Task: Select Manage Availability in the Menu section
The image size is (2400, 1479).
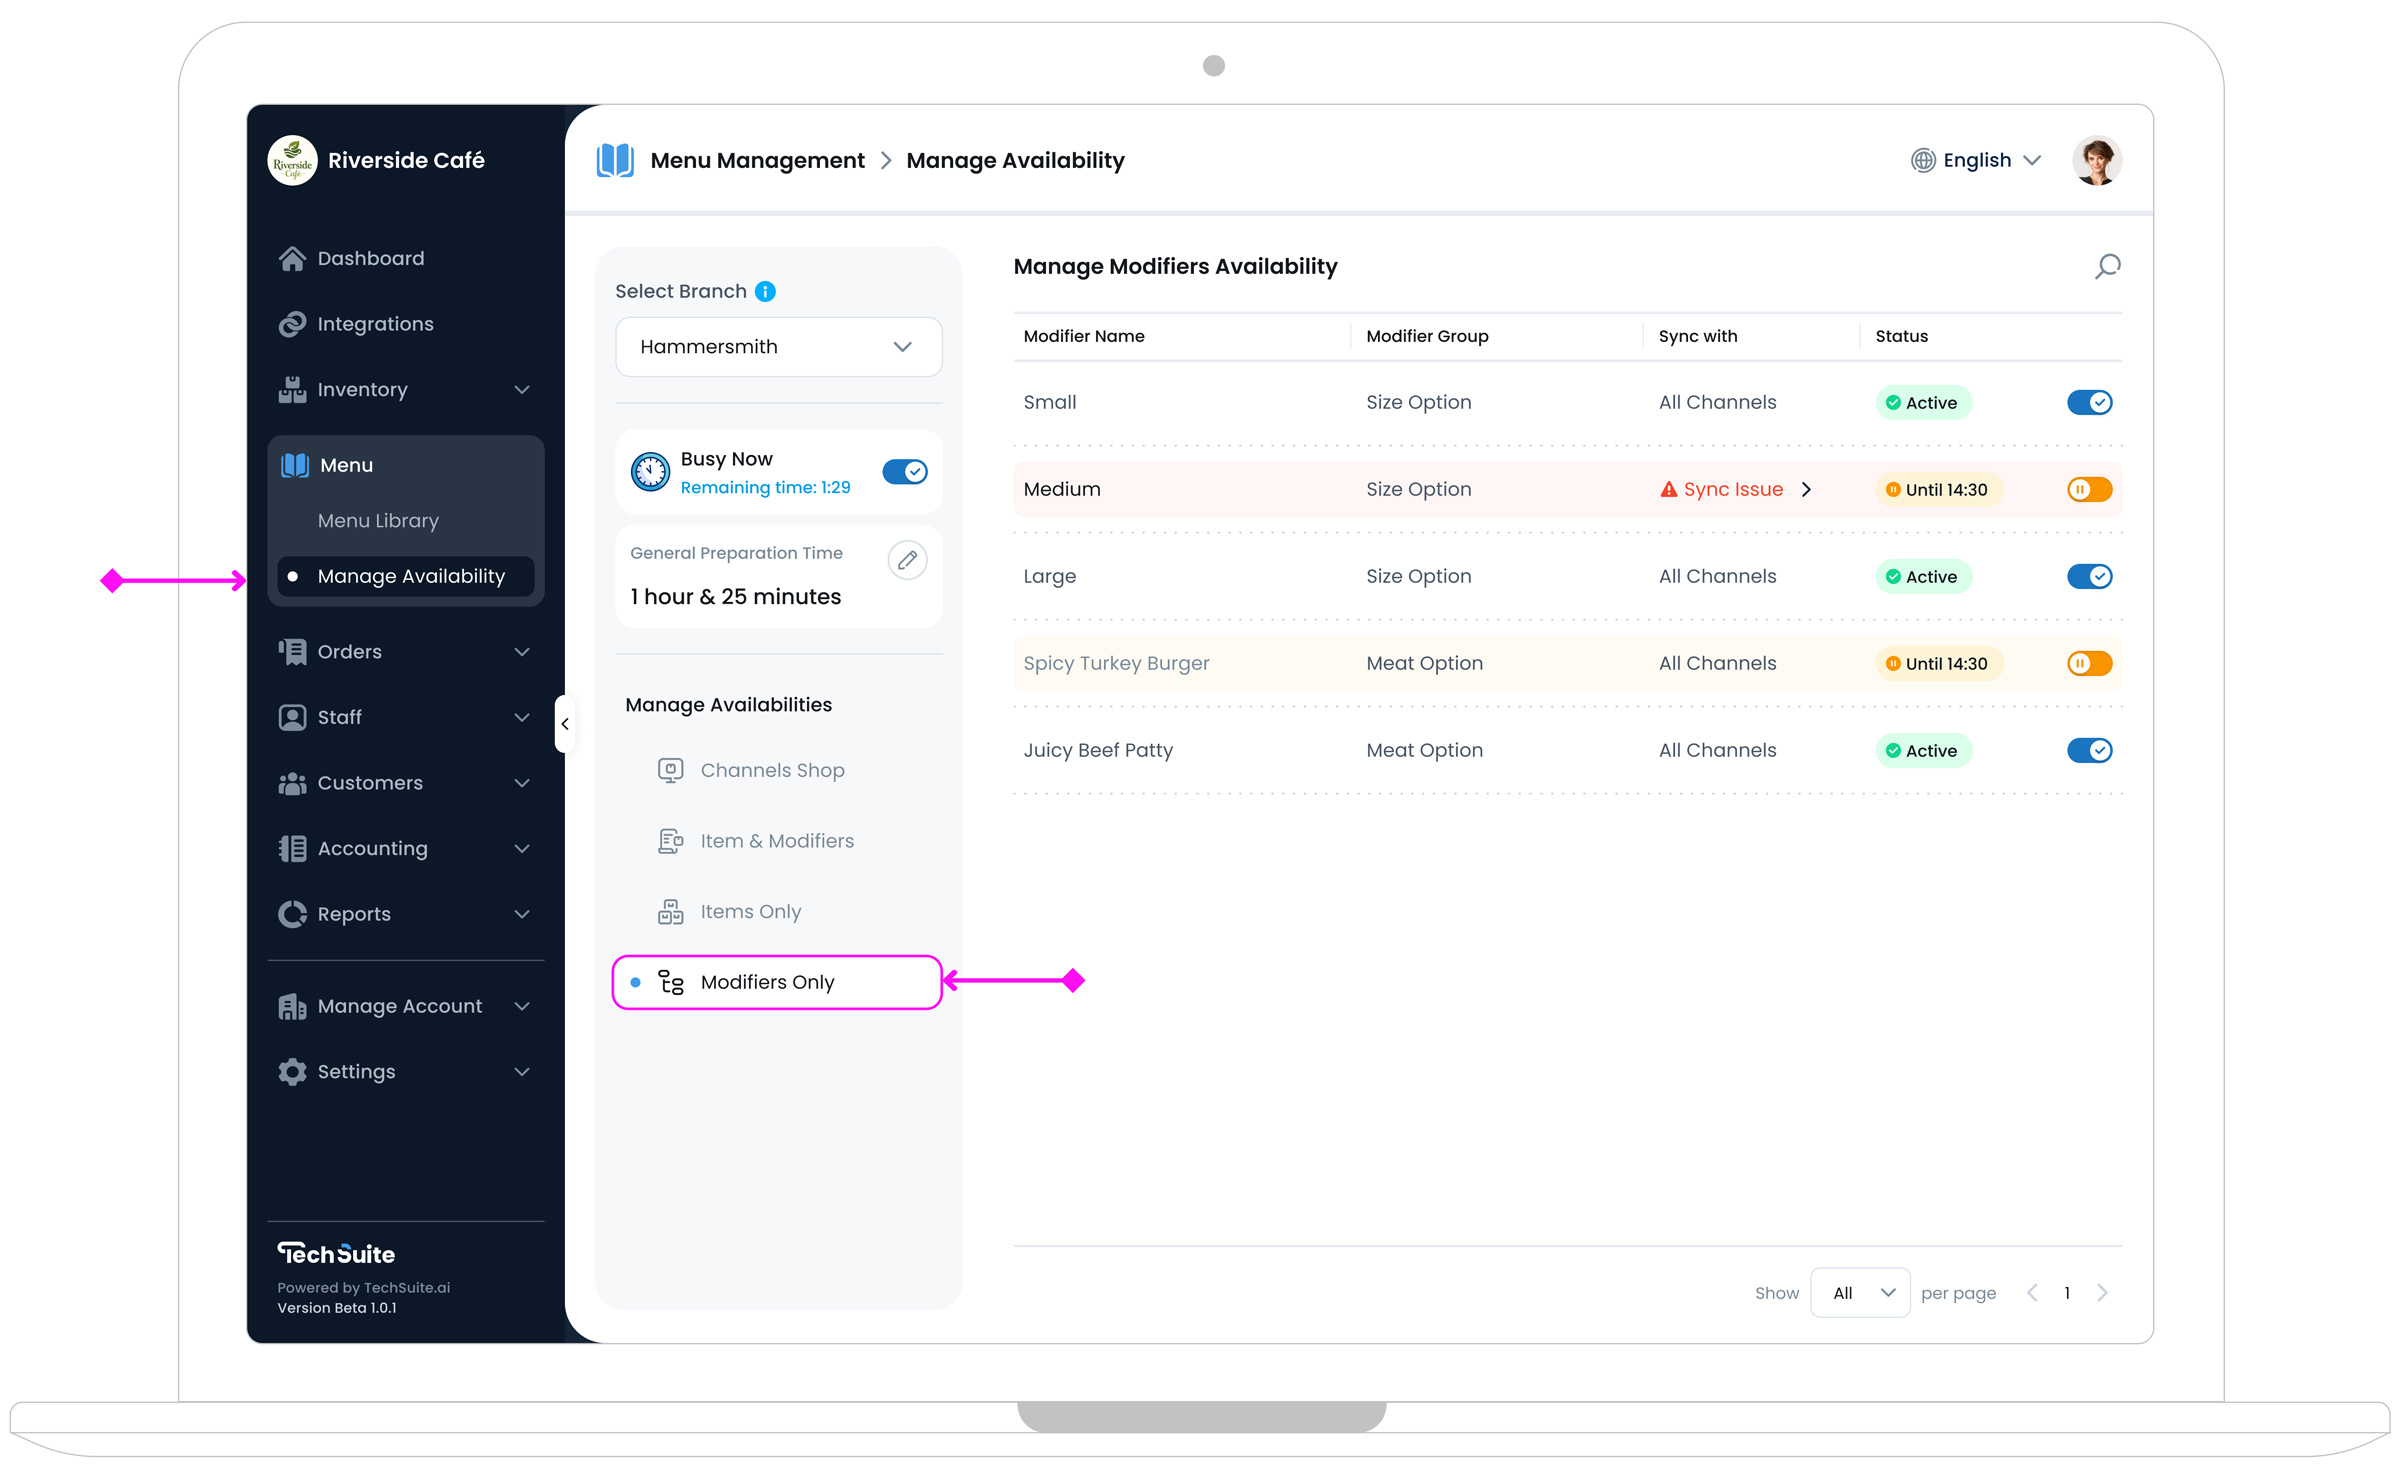Action: point(410,576)
